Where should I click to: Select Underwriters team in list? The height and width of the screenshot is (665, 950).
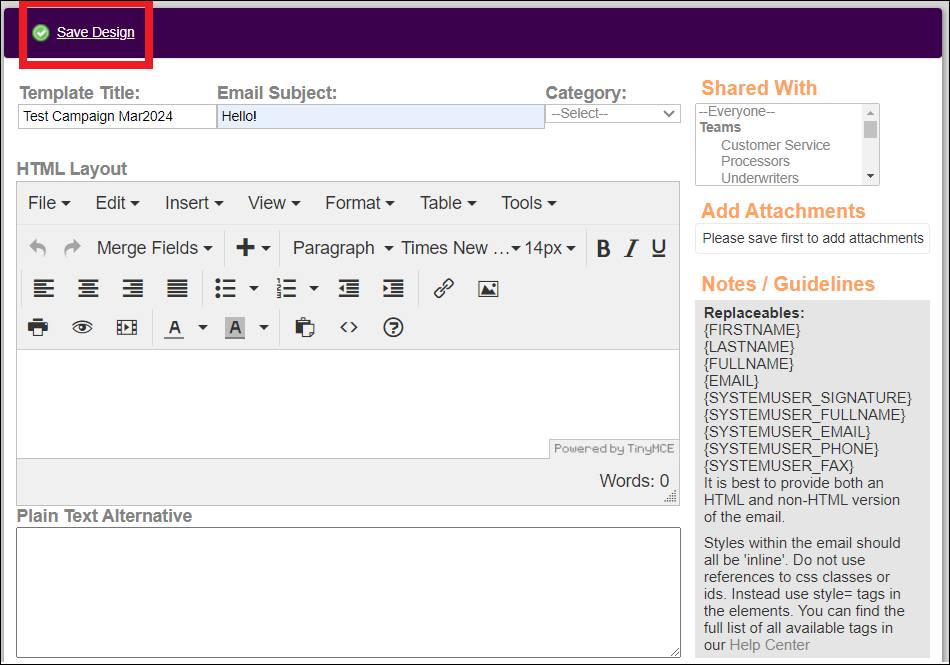point(760,178)
